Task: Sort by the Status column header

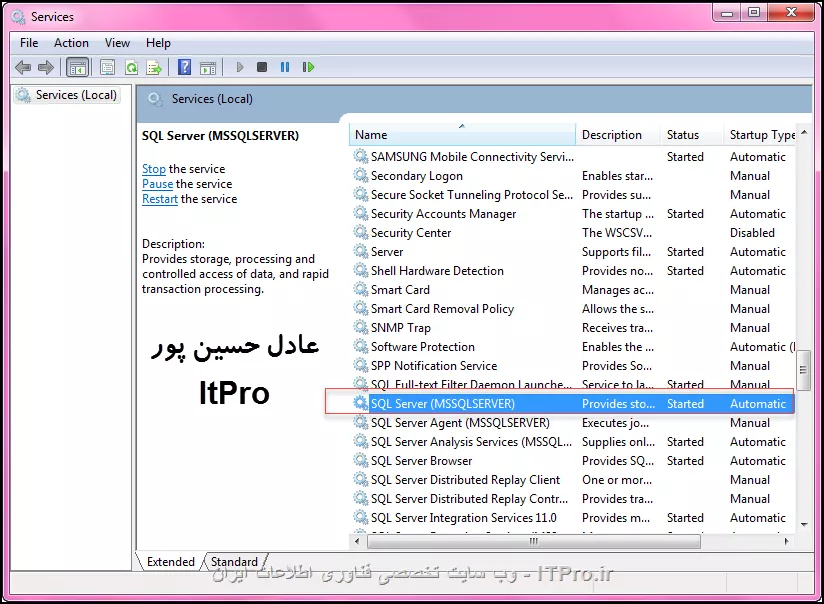Action: [692, 135]
